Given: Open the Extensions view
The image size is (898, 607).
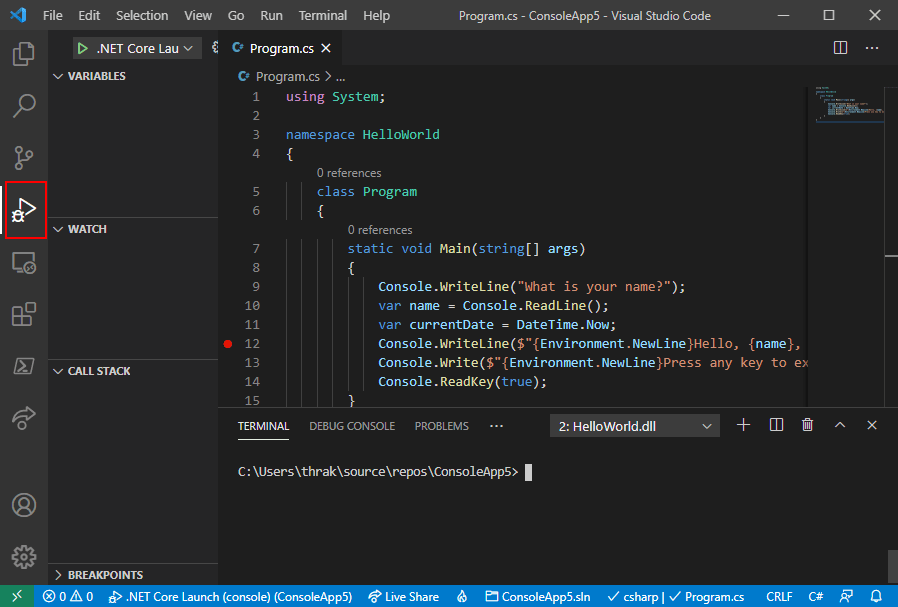Looking at the screenshot, I should [x=24, y=314].
